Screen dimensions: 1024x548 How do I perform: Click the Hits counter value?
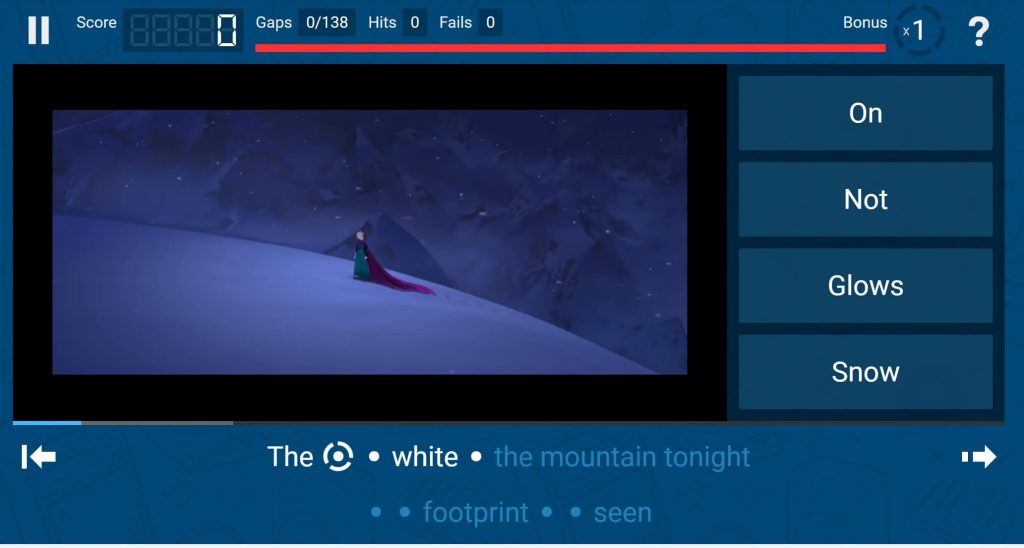click(415, 23)
